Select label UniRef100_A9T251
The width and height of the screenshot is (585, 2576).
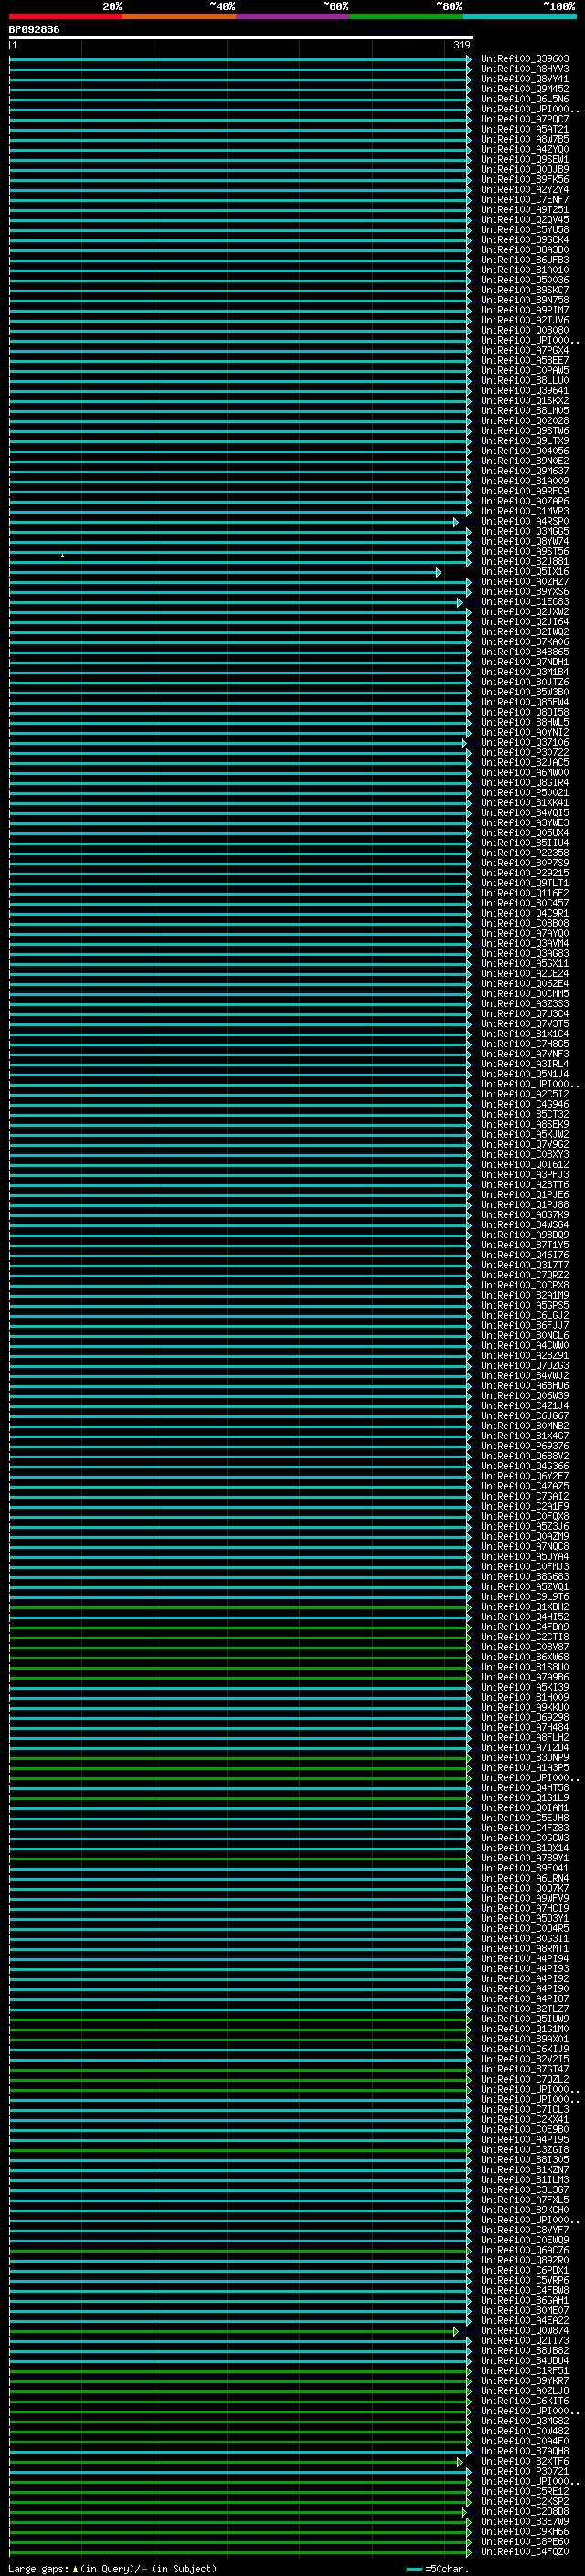tap(525, 210)
